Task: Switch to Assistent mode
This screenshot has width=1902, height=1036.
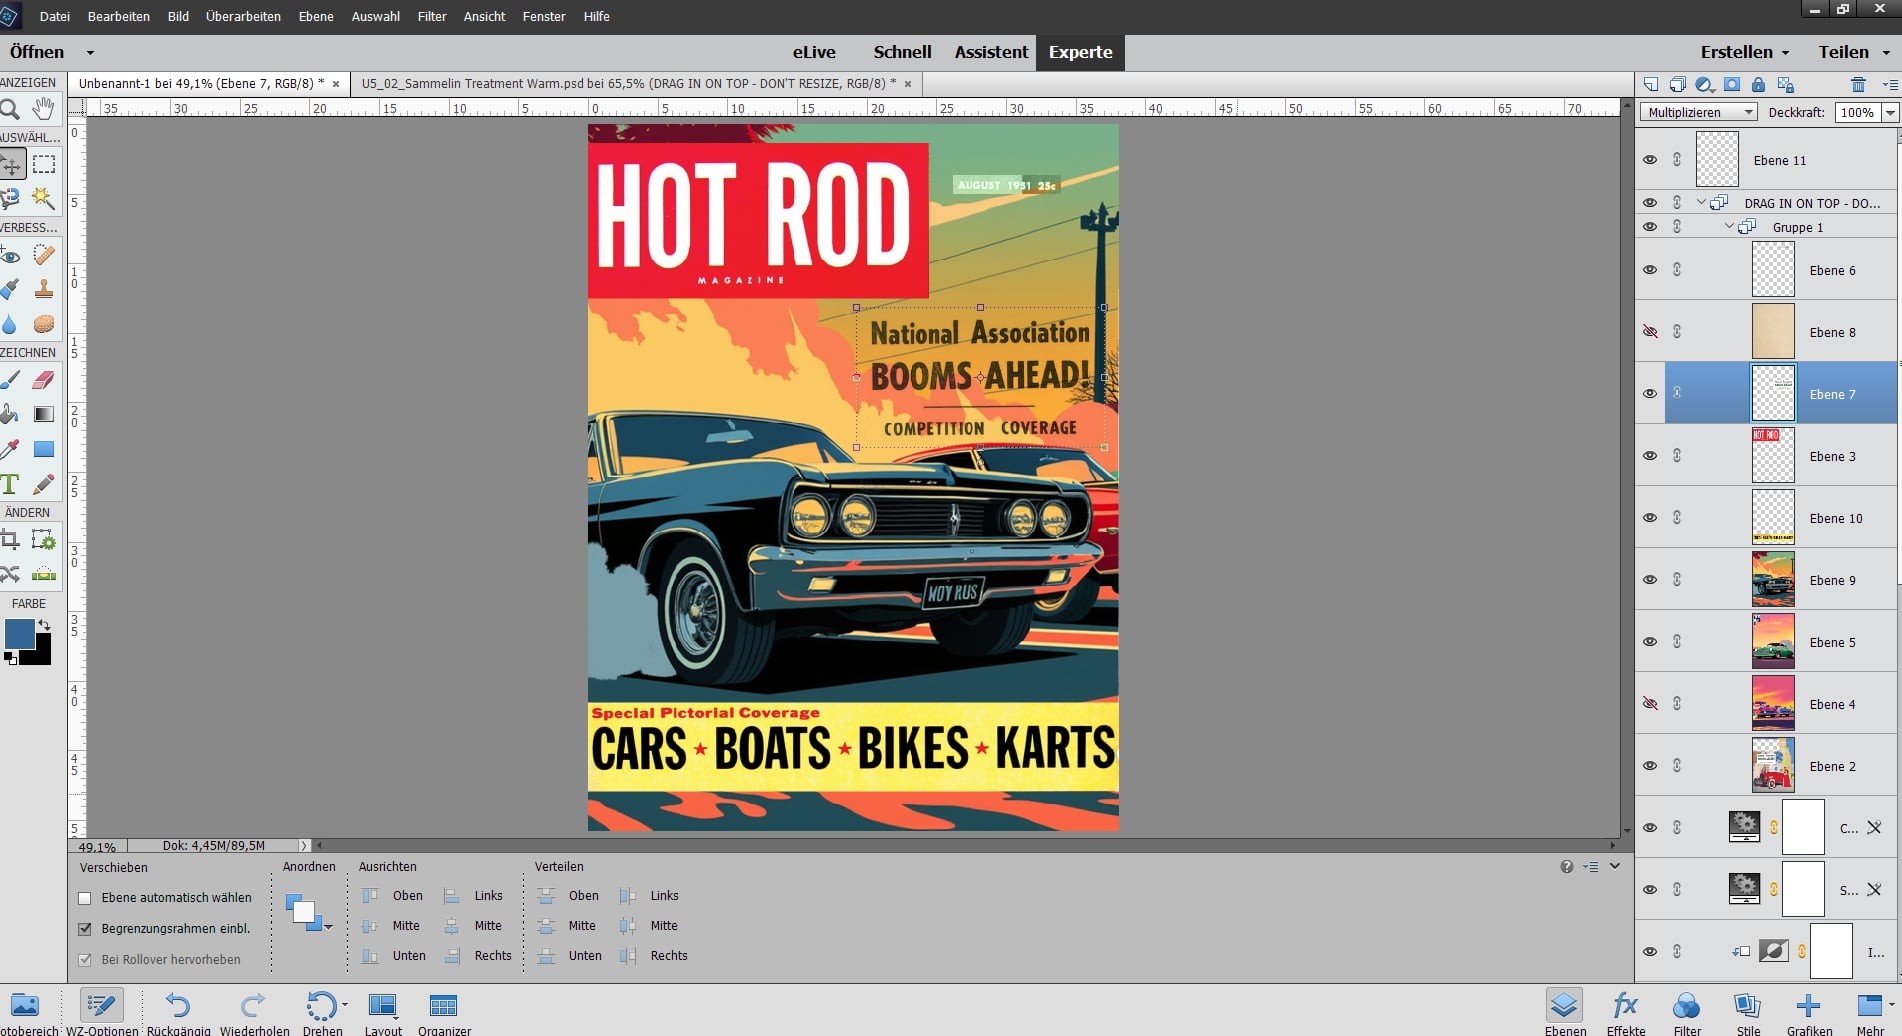Action: coord(991,52)
